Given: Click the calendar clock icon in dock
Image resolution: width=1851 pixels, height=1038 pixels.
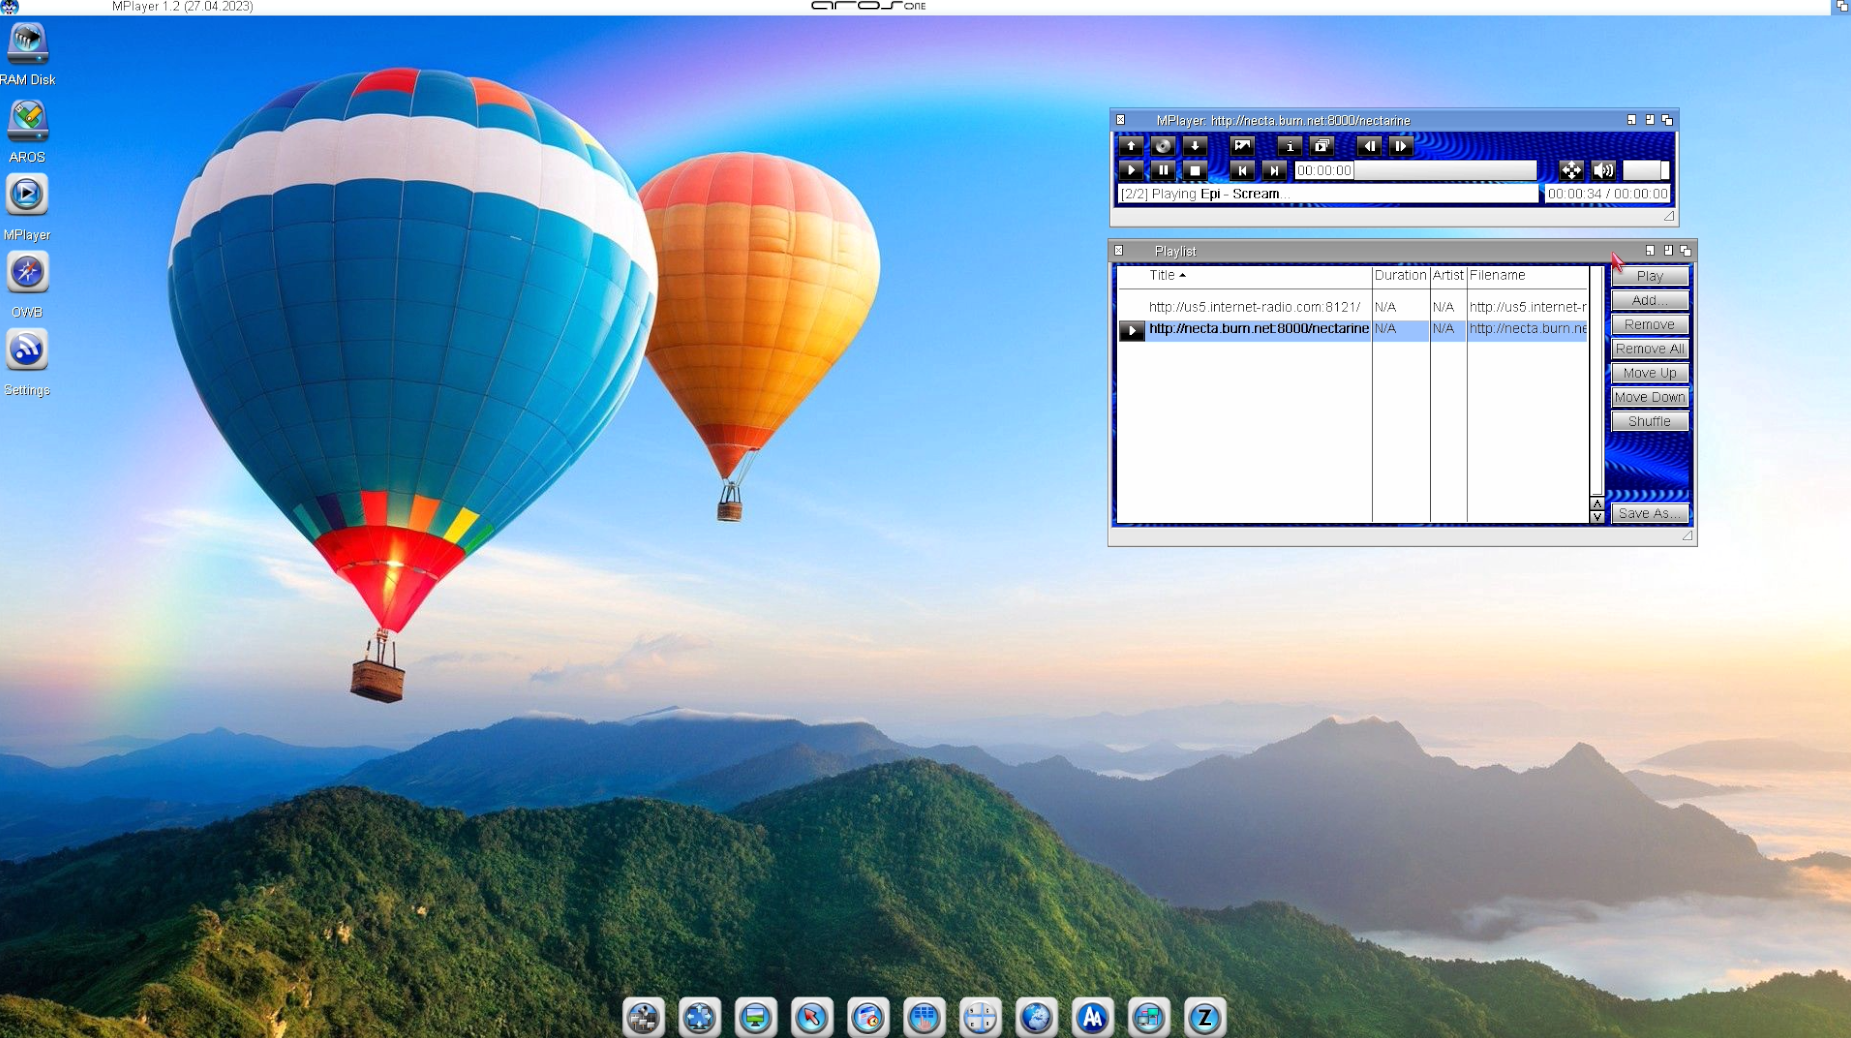Looking at the screenshot, I should point(868,1017).
